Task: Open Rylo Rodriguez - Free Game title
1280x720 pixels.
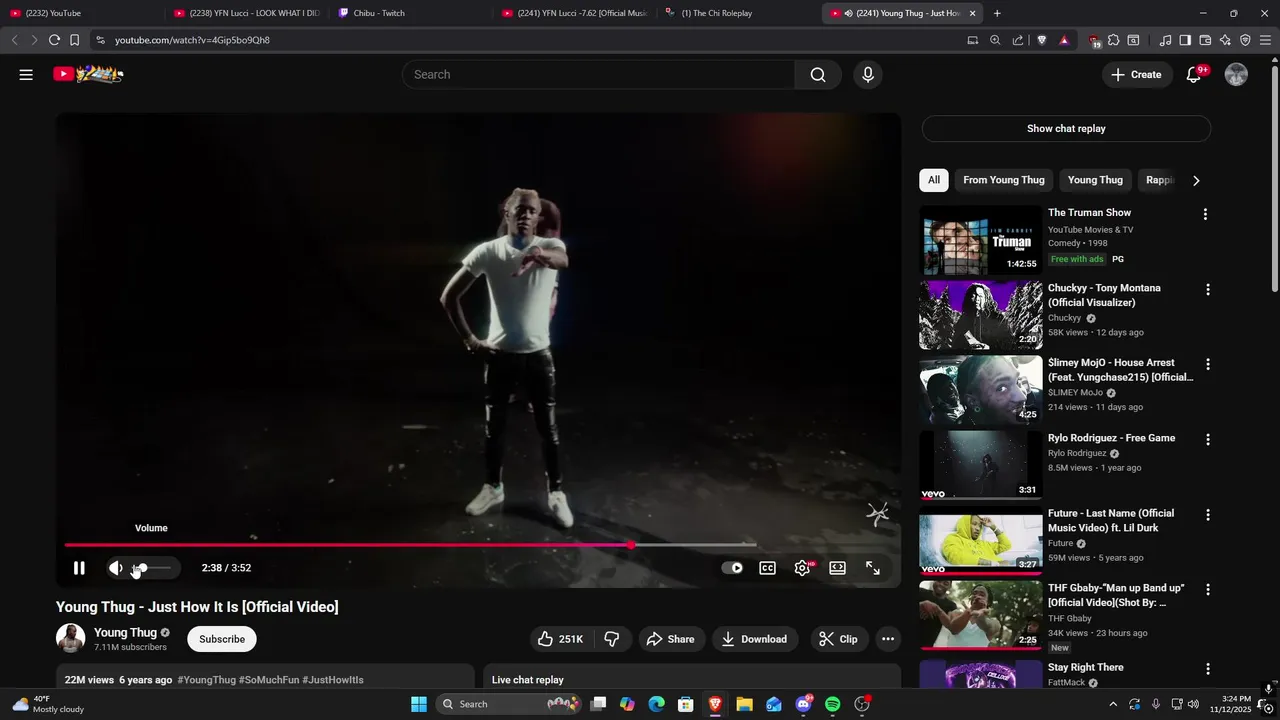Action: pyautogui.click(x=1111, y=438)
